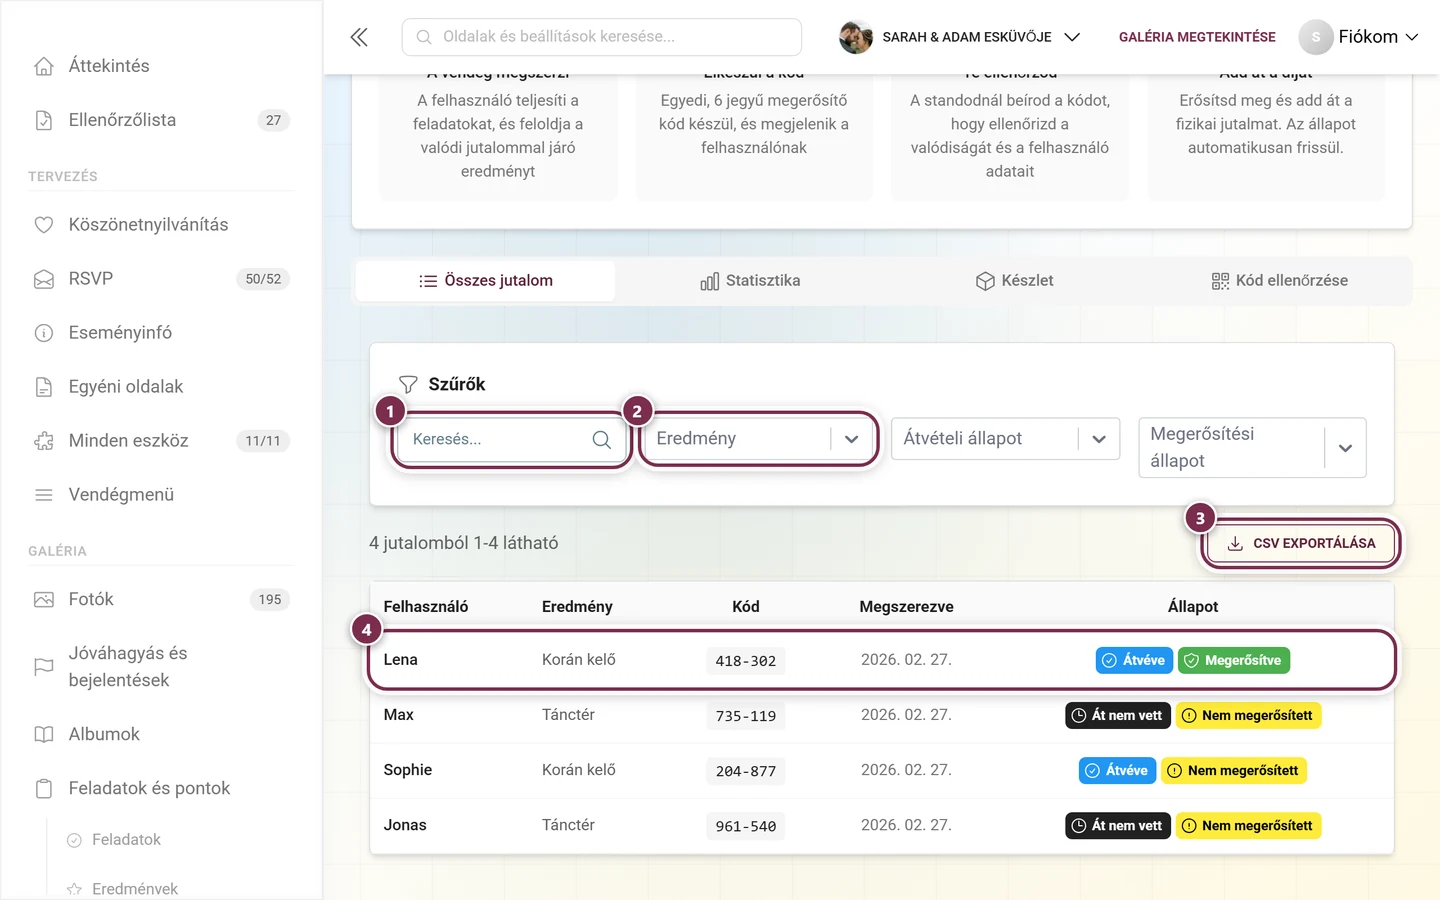Open the Galéria megtekintése link
Viewport: 1440px width, 900px height.
point(1197,37)
